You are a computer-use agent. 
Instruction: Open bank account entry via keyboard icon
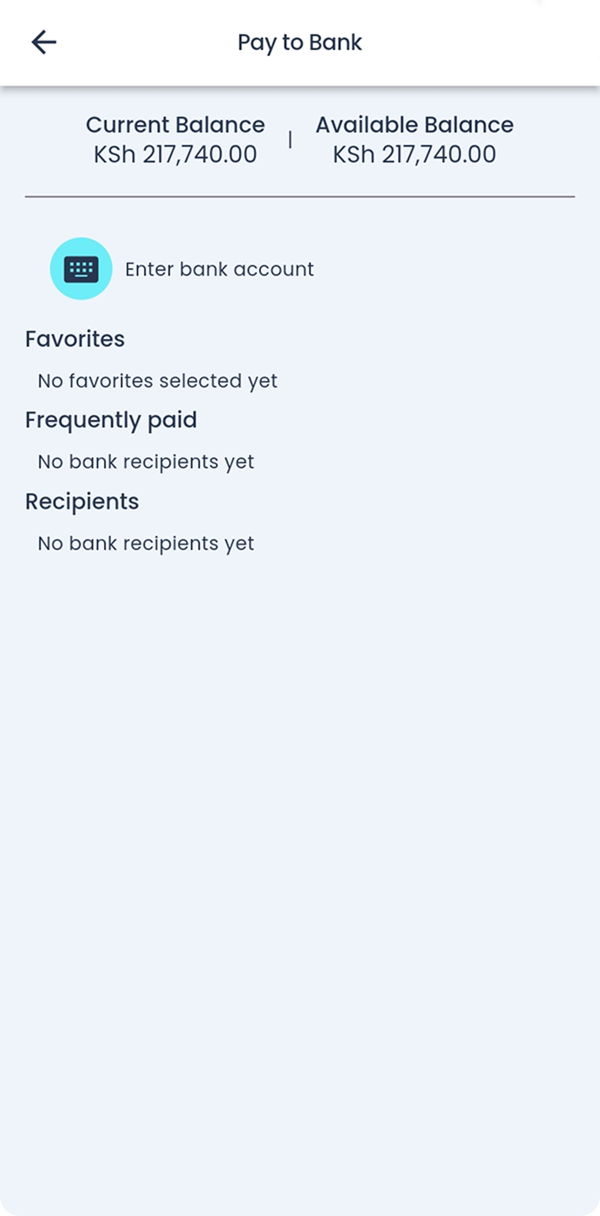tap(80, 268)
